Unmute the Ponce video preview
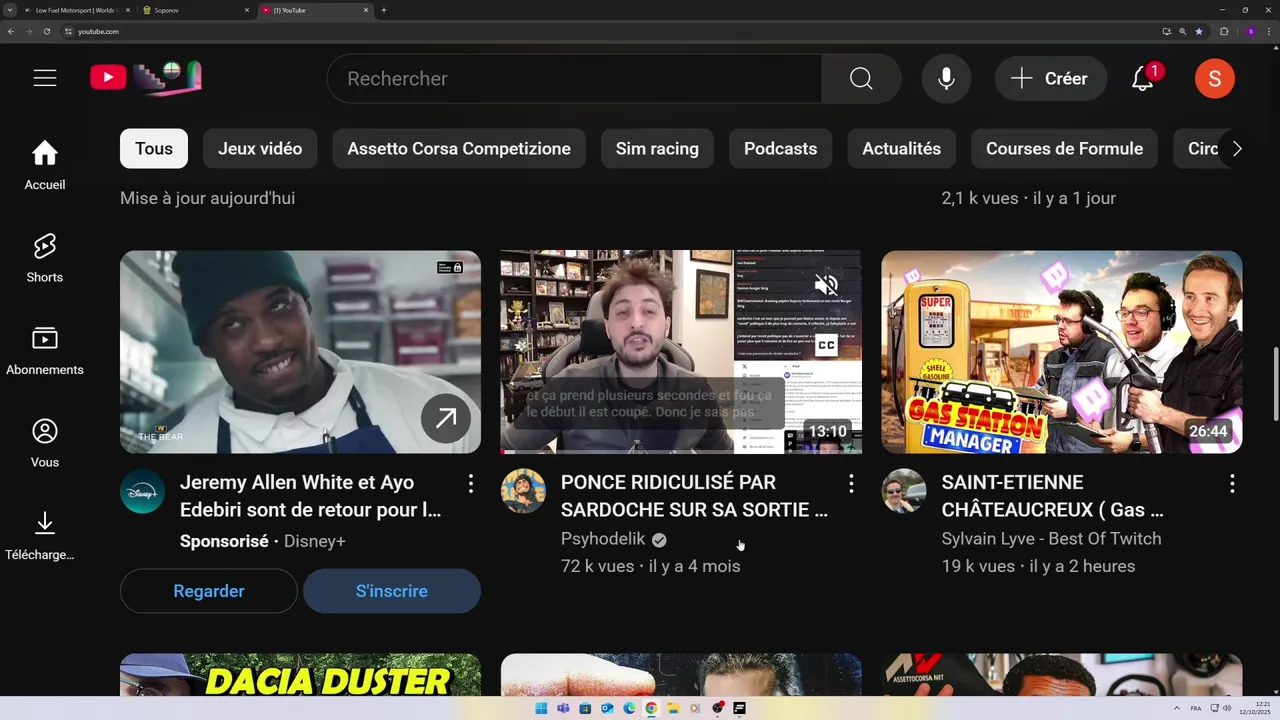Image resolution: width=1280 pixels, height=720 pixels. [x=826, y=284]
